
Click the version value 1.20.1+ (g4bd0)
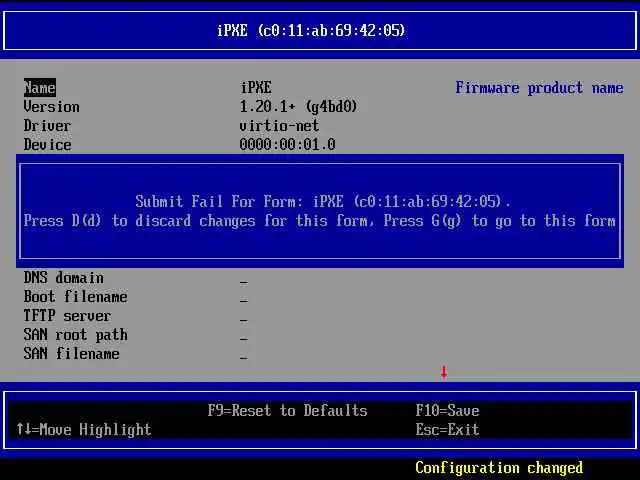[x=298, y=107]
